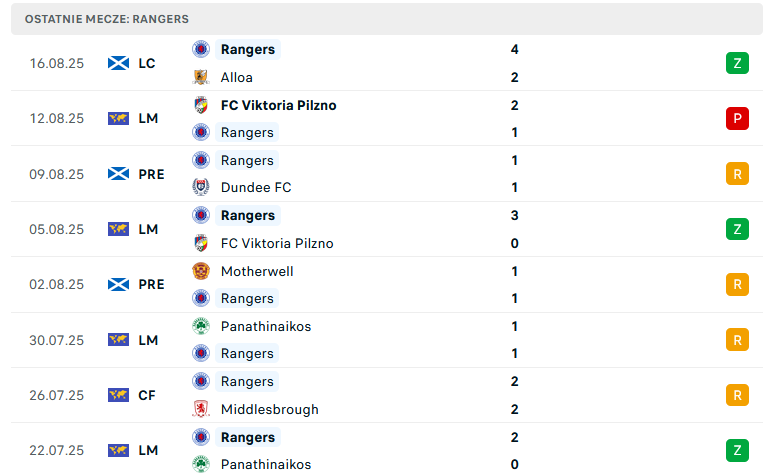771x473 pixels.
Task: Click the Scotland flag beside LC
Action: (x=119, y=63)
